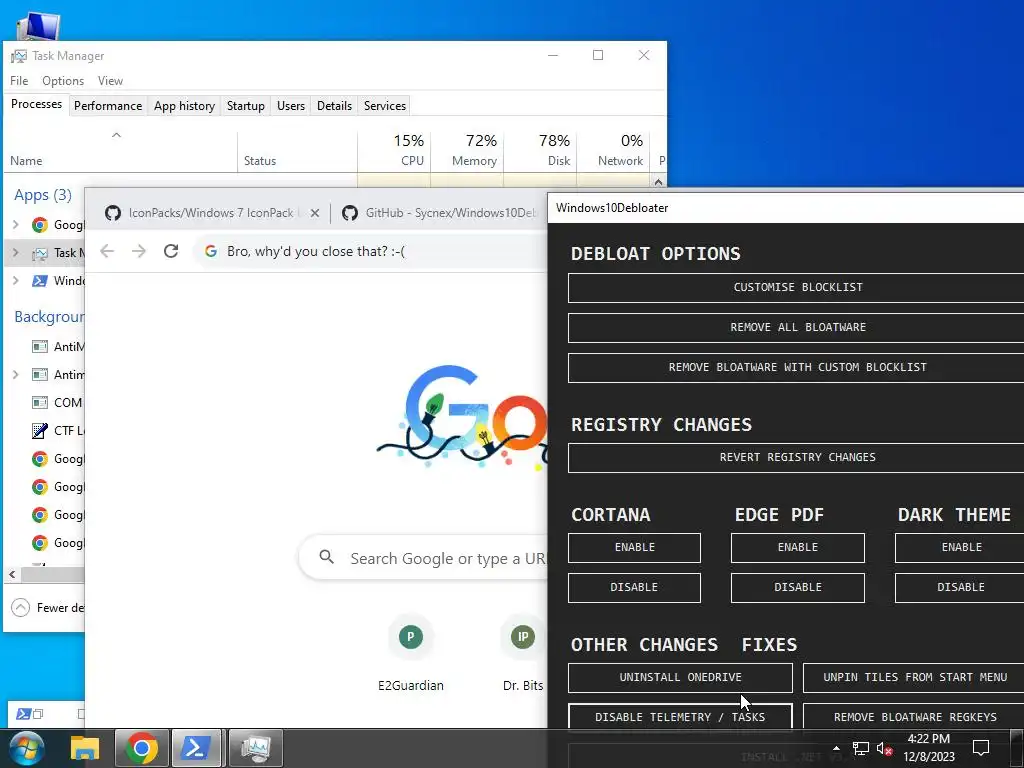Open Task Manager View menu

110,81
